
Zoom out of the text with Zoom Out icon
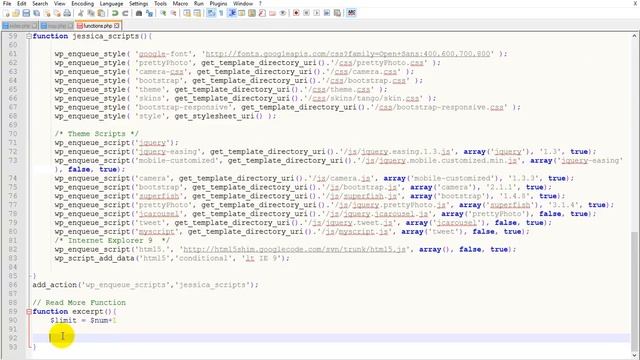(173, 13)
